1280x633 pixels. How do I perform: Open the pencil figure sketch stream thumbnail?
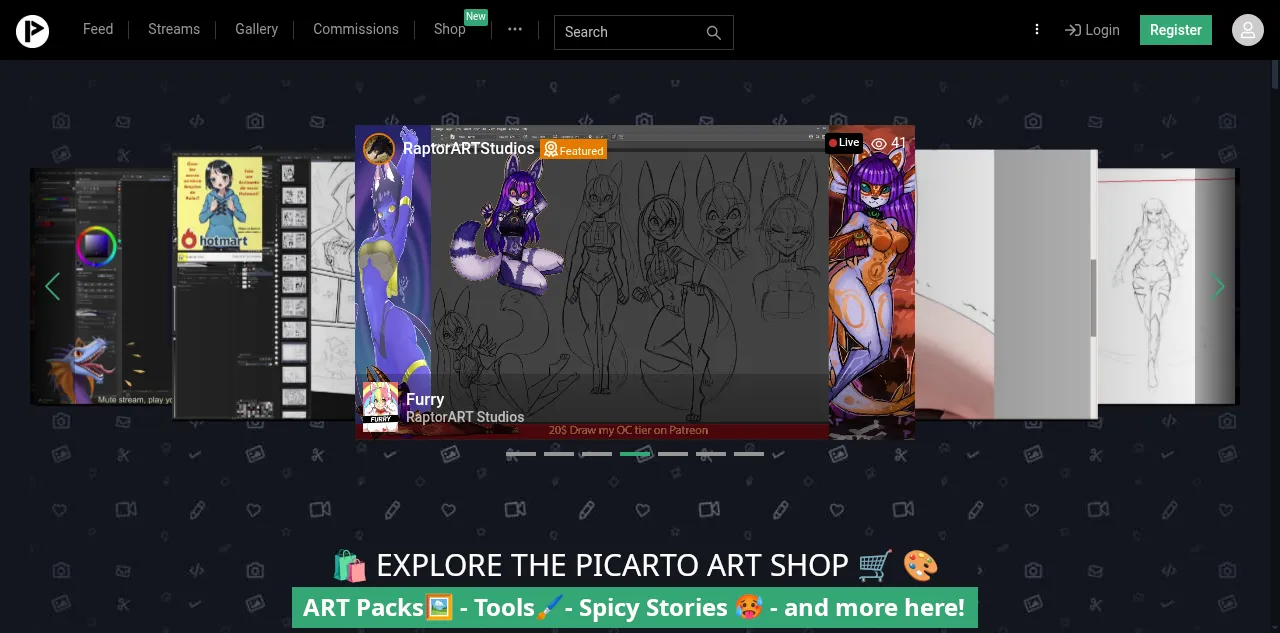pyautogui.click(x=1168, y=286)
